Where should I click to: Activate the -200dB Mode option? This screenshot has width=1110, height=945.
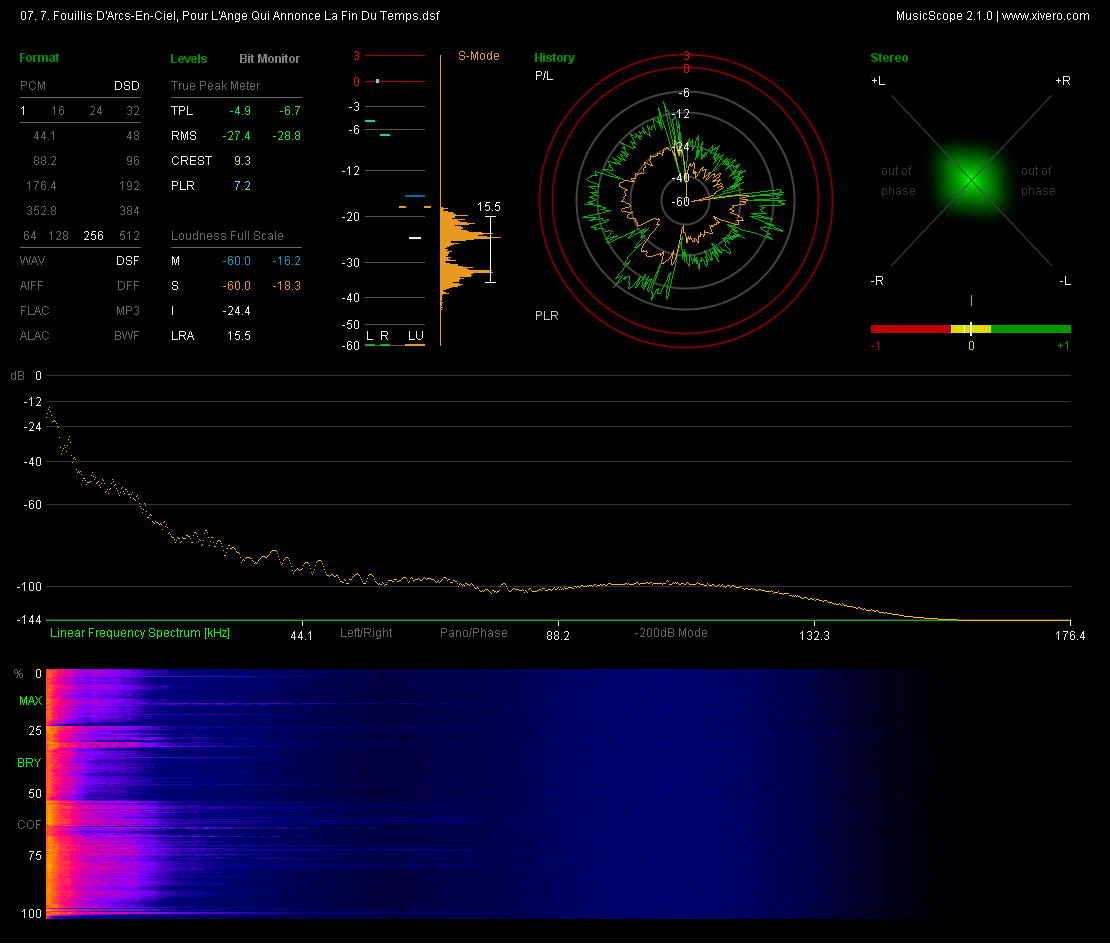pos(671,633)
